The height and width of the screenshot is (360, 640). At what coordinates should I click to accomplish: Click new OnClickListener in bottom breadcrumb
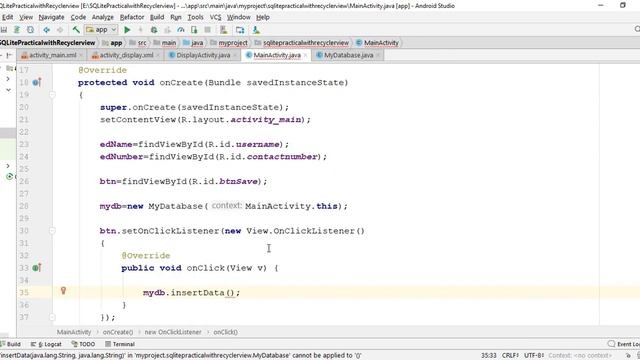tap(173, 332)
